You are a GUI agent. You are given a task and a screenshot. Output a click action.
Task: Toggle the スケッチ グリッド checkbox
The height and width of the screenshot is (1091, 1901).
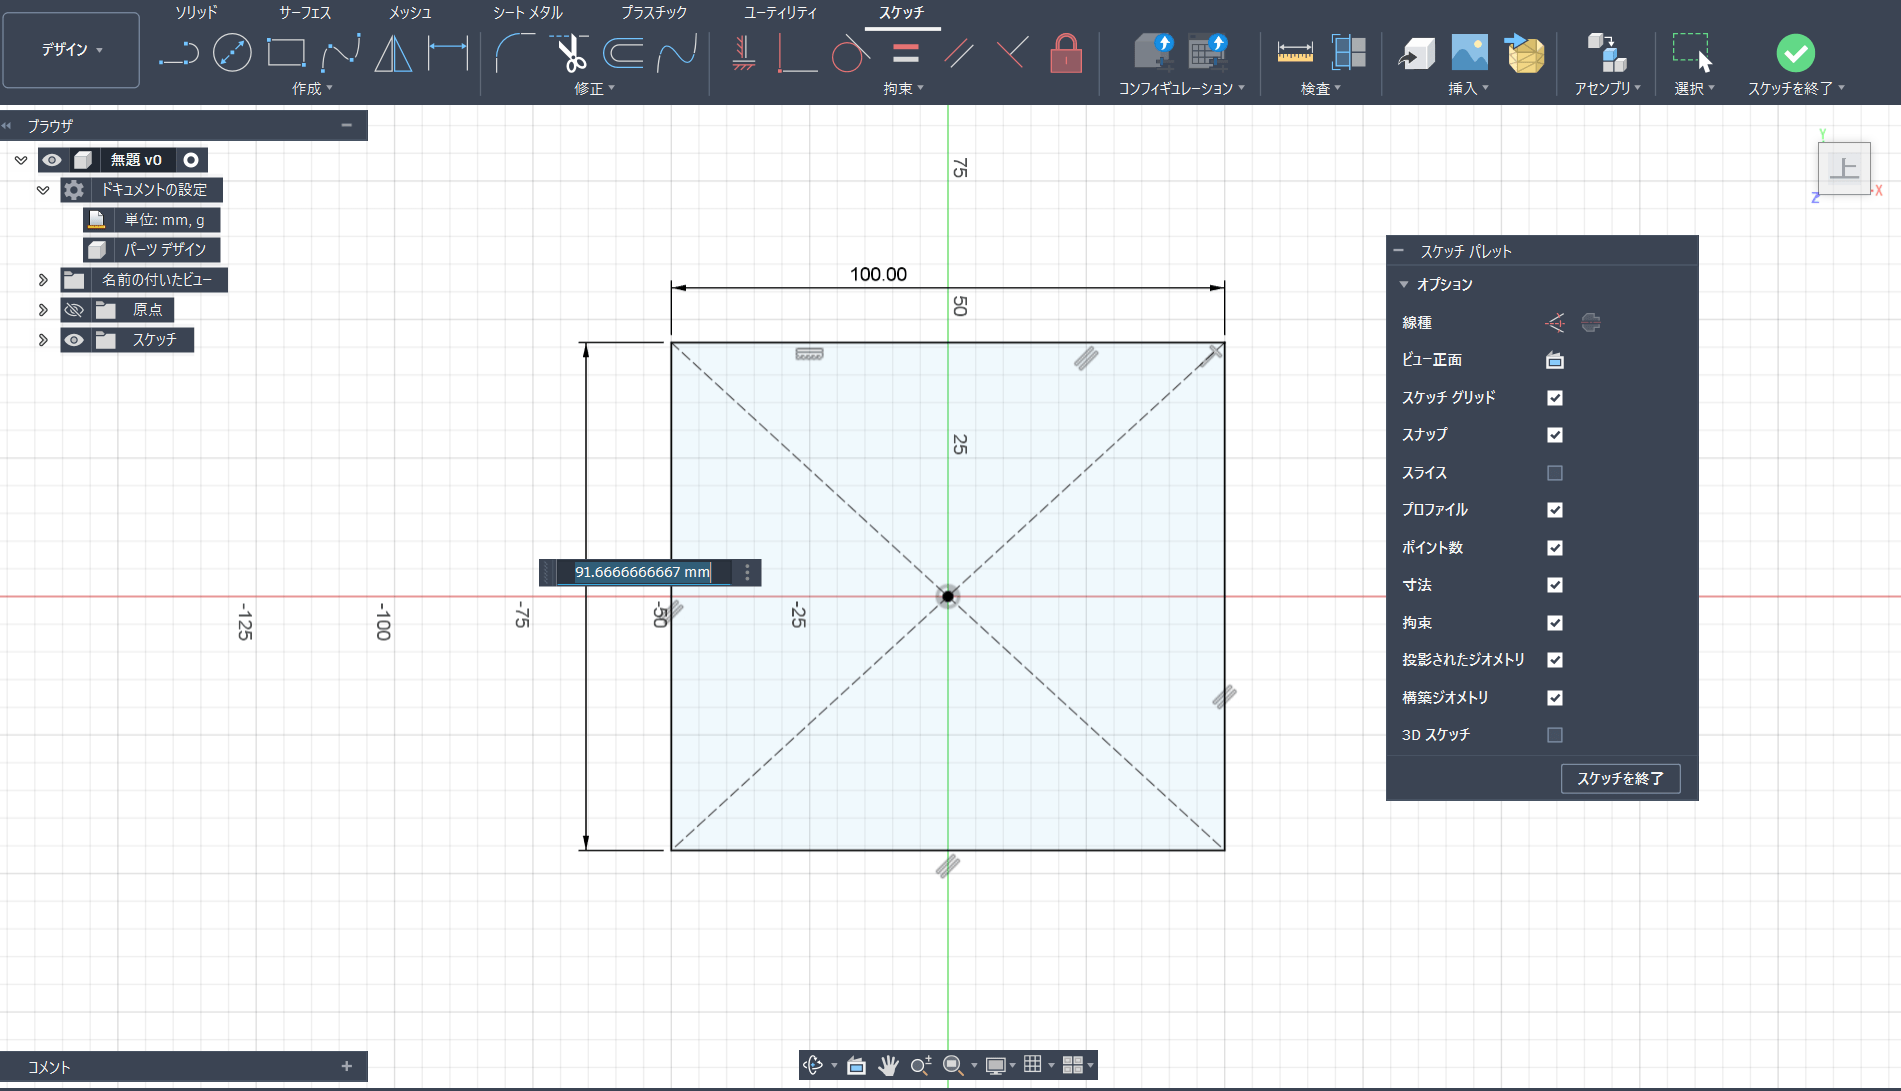pos(1555,398)
